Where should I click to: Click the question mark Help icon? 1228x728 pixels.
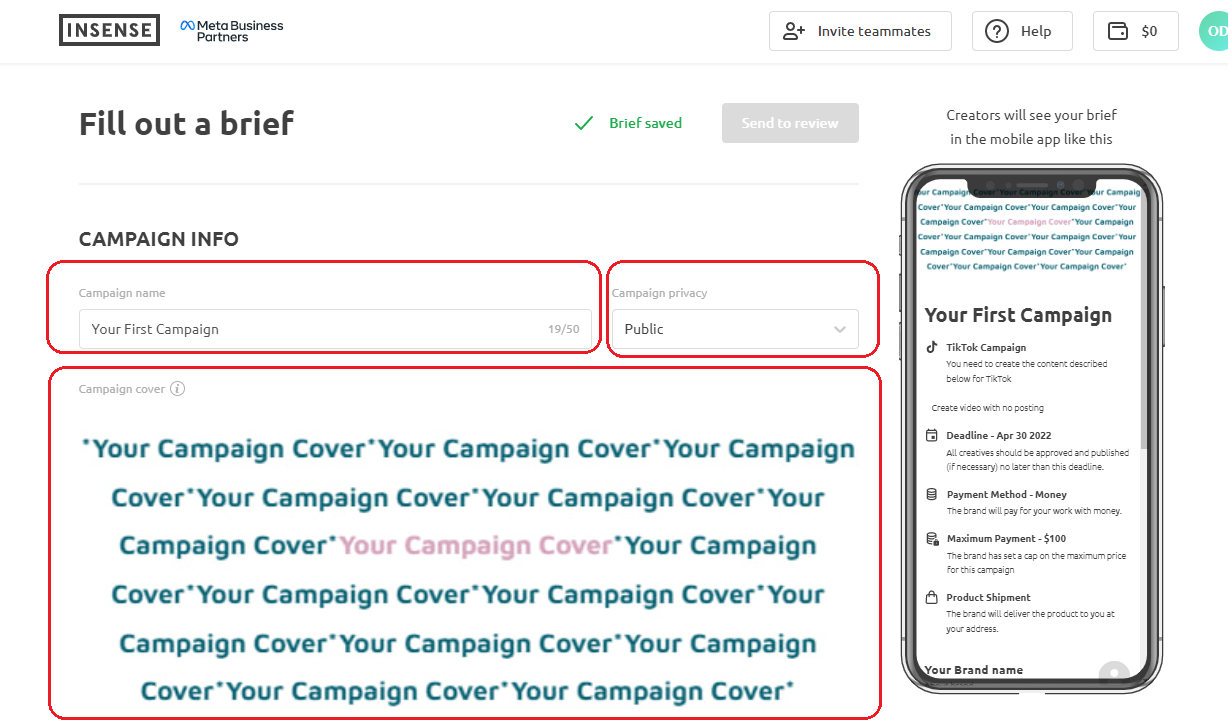click(997, 31)
